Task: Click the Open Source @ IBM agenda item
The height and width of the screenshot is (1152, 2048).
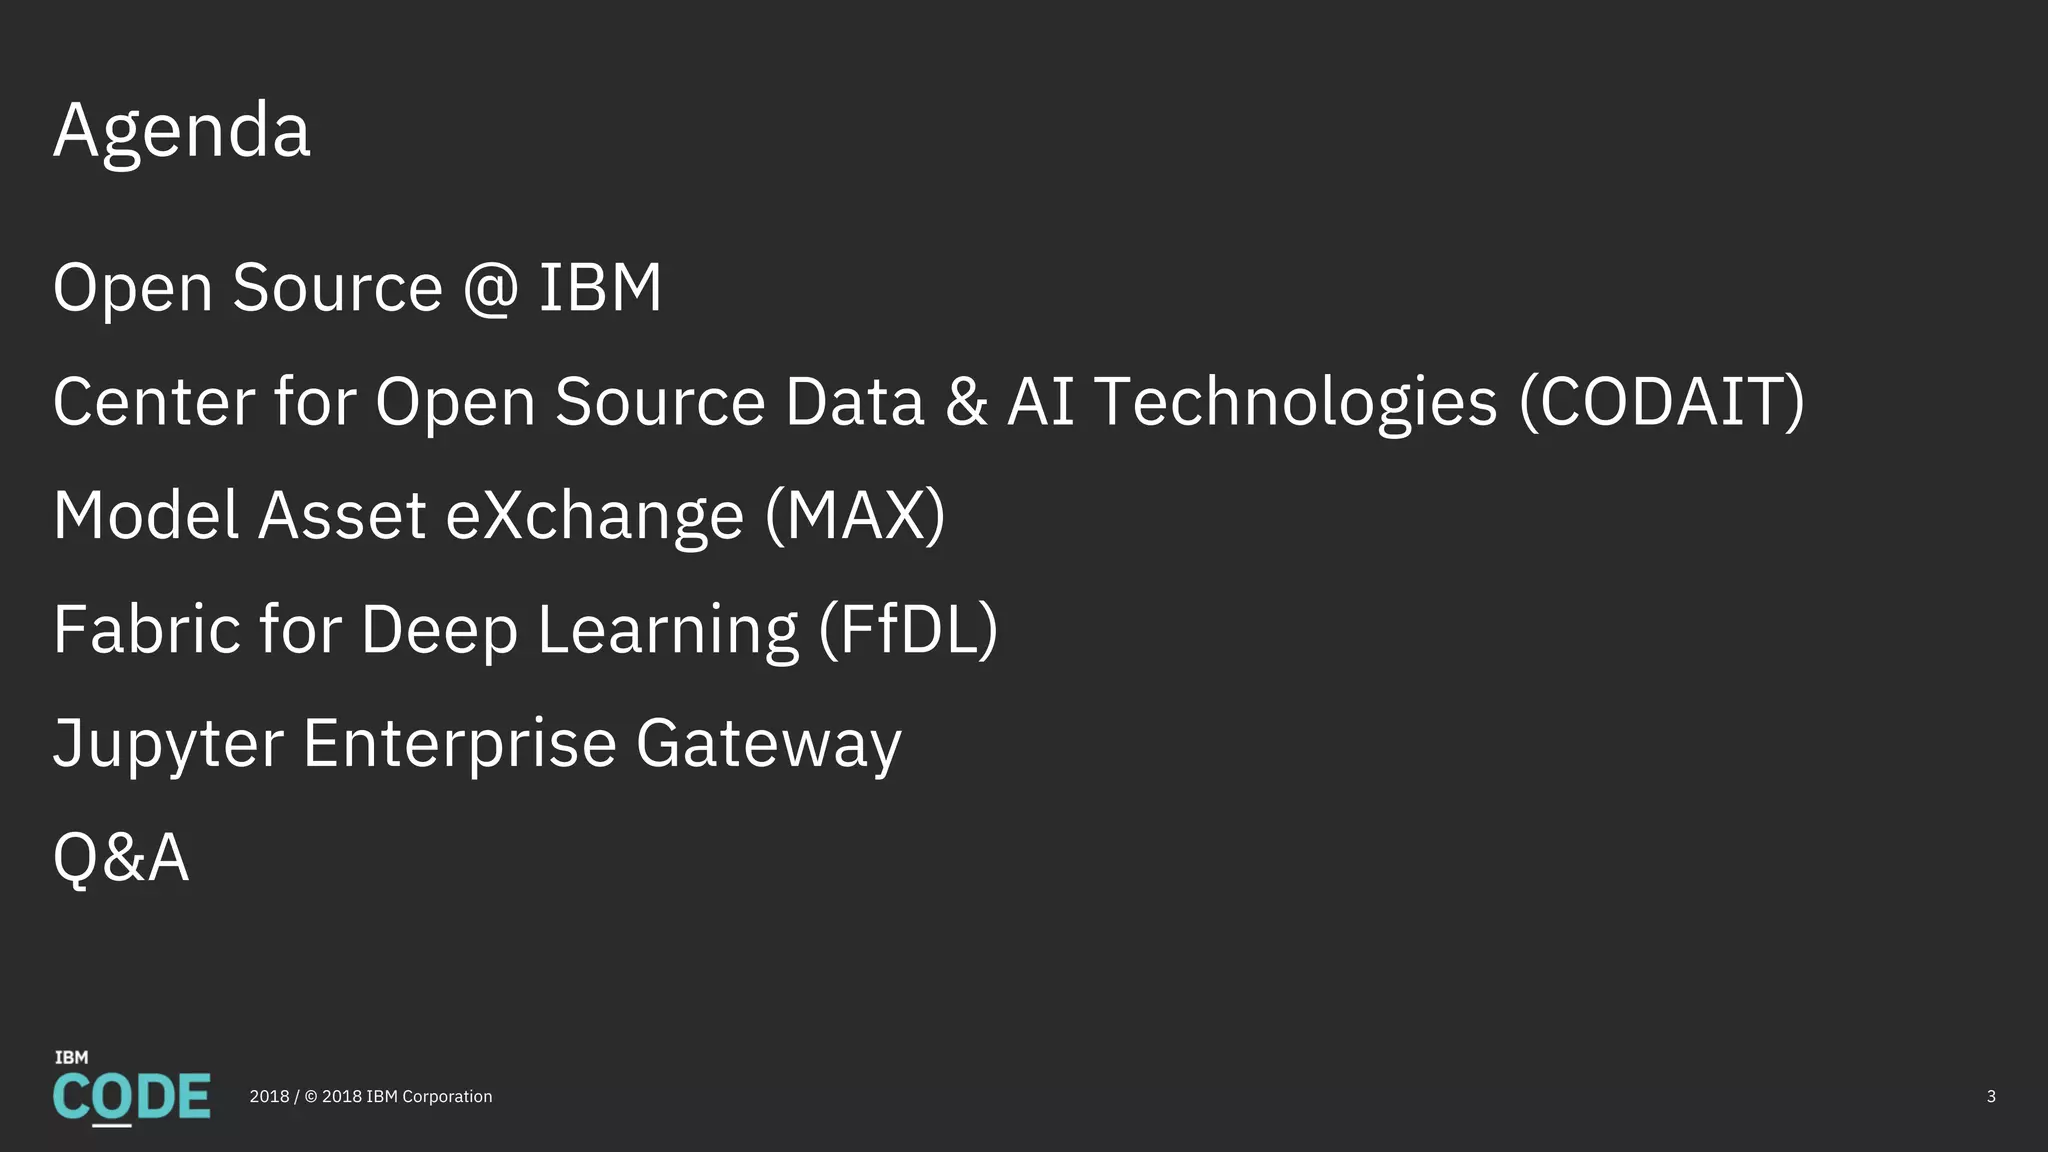Action: [357, 288]
